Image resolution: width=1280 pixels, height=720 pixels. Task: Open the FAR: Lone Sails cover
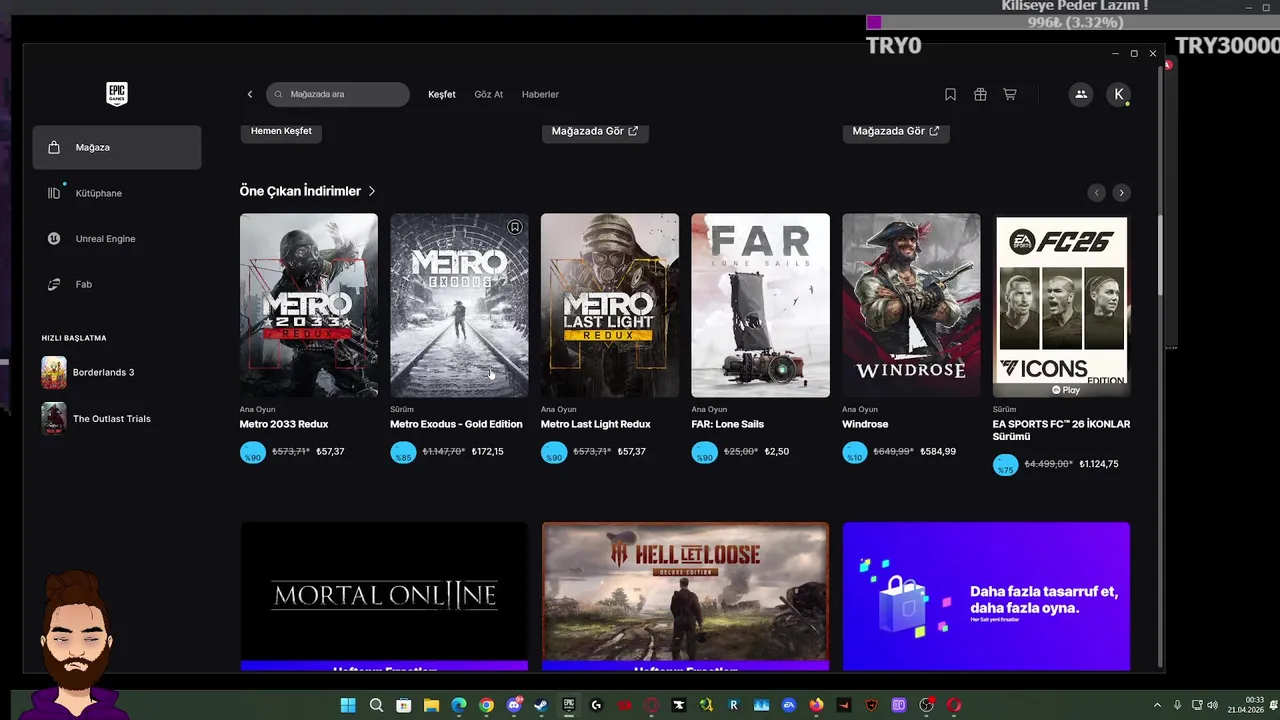coord(760,305)
